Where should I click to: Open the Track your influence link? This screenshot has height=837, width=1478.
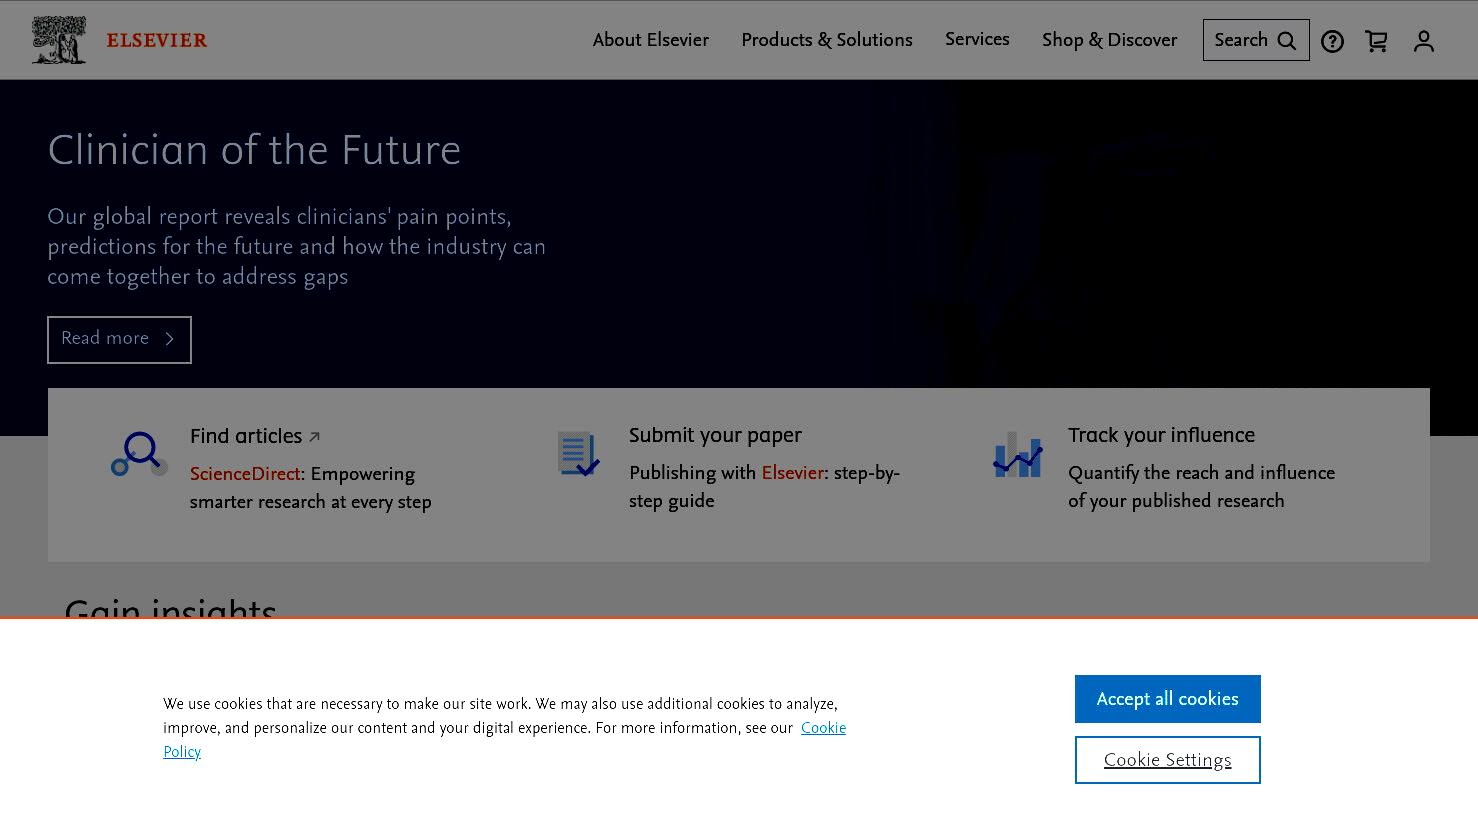[1161, 435]
